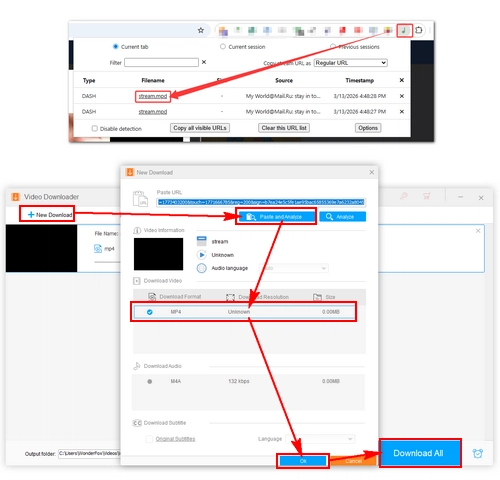The height and width of the screenshot is (480, 500).
Task: Click the Source column header
Action: coord(284,80)
